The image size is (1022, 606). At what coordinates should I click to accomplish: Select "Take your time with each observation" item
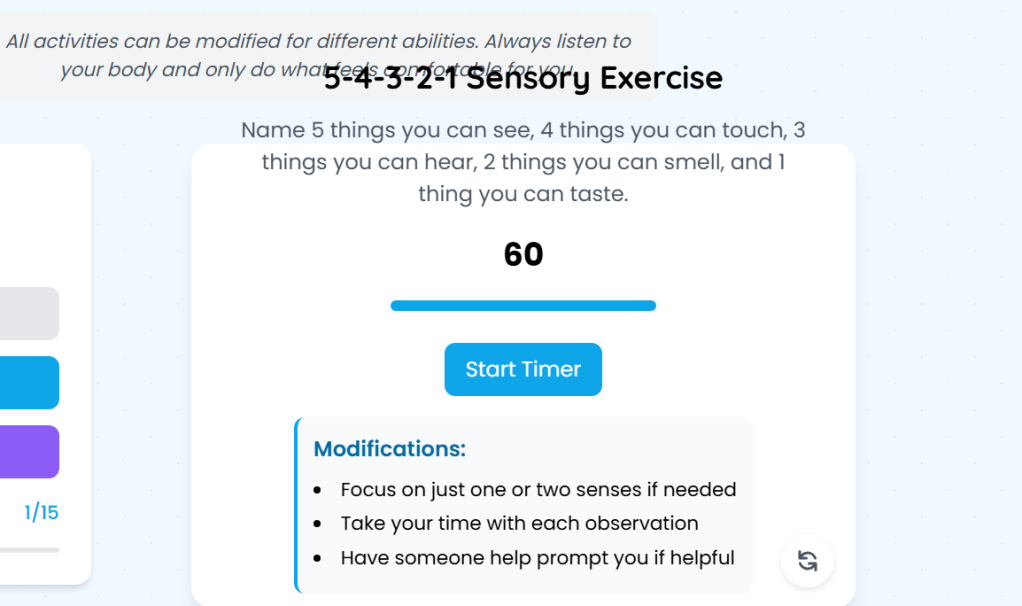[519, 524]
